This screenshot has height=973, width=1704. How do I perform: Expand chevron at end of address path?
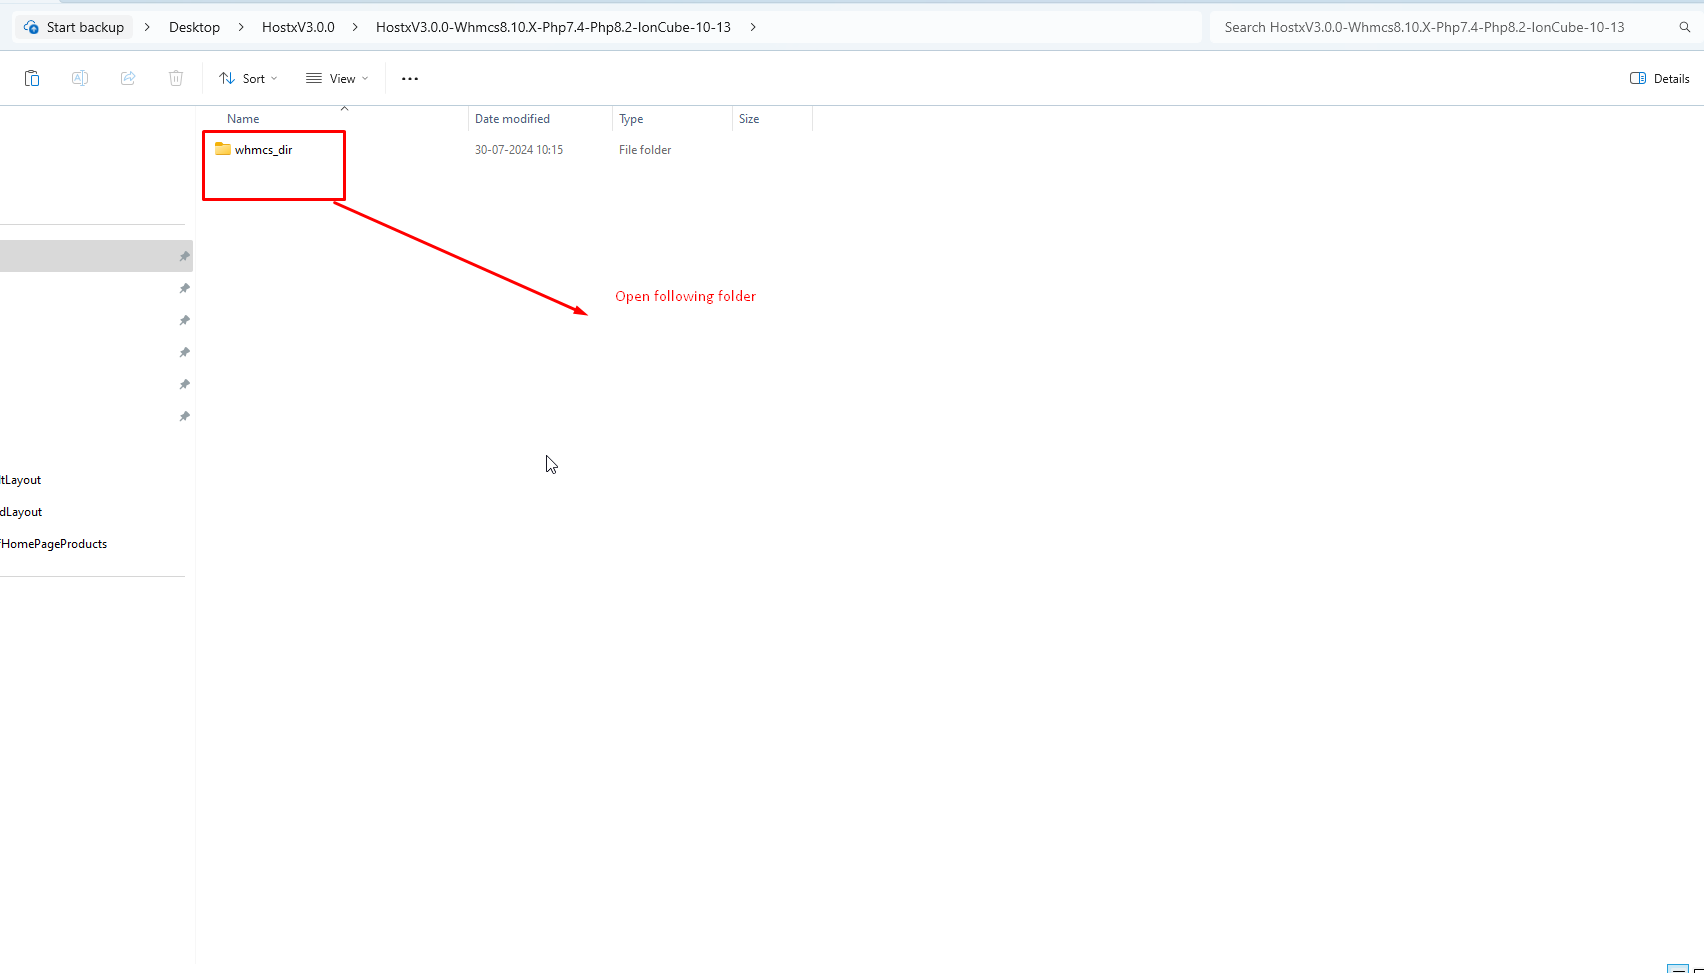[753, 27]
